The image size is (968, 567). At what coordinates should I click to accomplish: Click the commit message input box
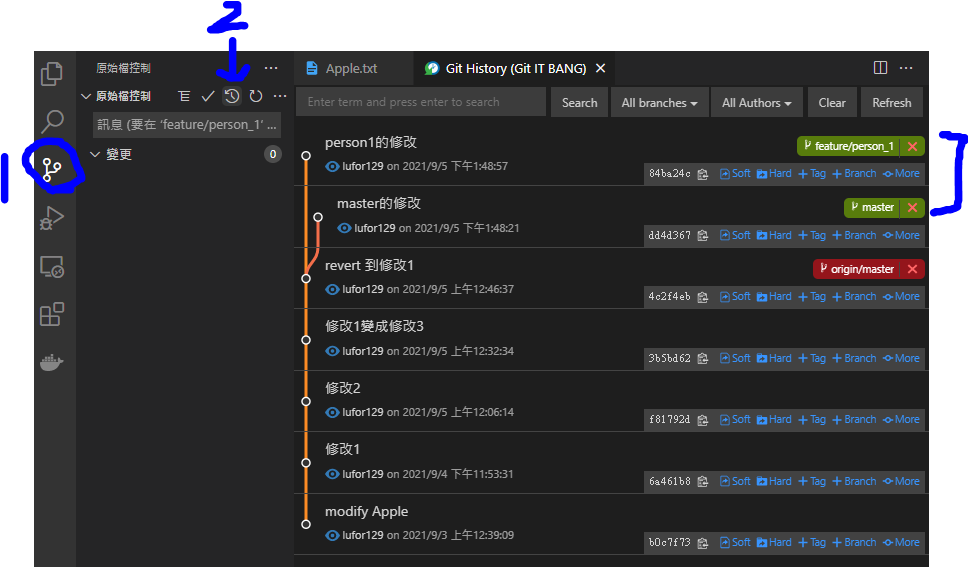coord(187,125)
